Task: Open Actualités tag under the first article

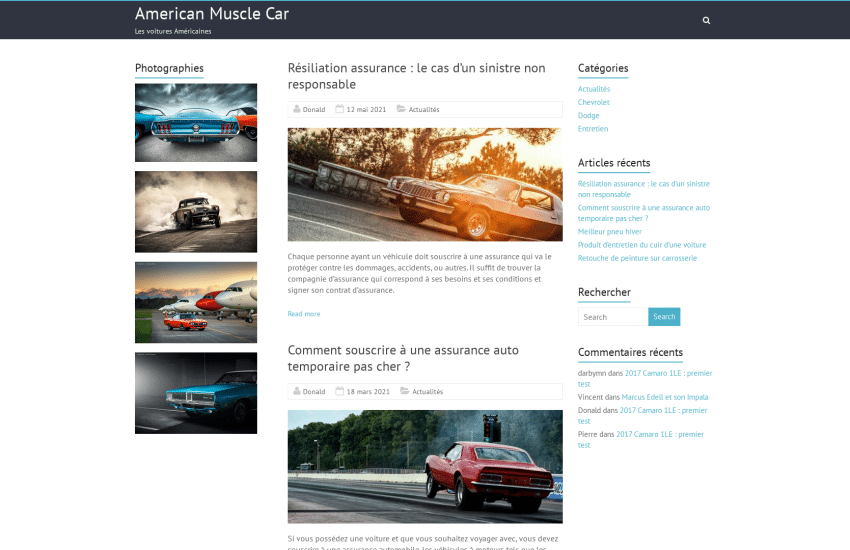Action: pyautogui.click(x=424, y=109)
